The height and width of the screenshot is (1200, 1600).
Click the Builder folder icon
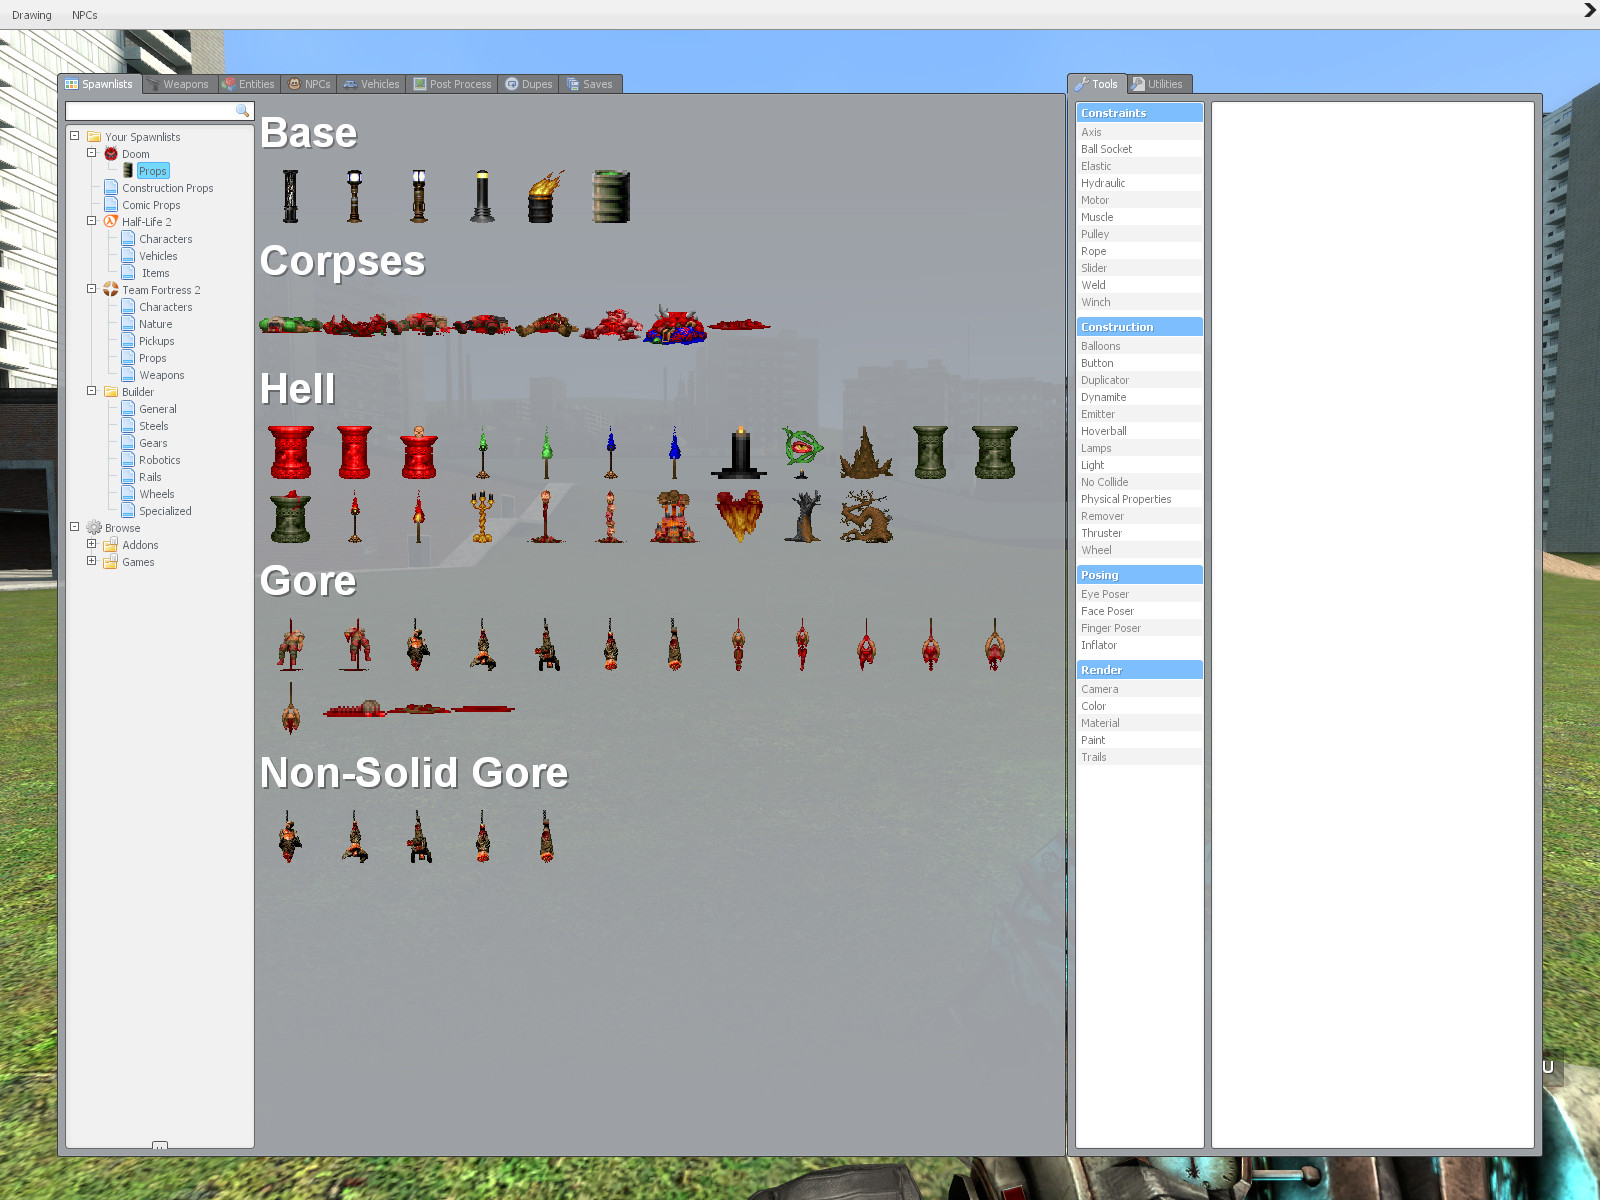[111, 392]
